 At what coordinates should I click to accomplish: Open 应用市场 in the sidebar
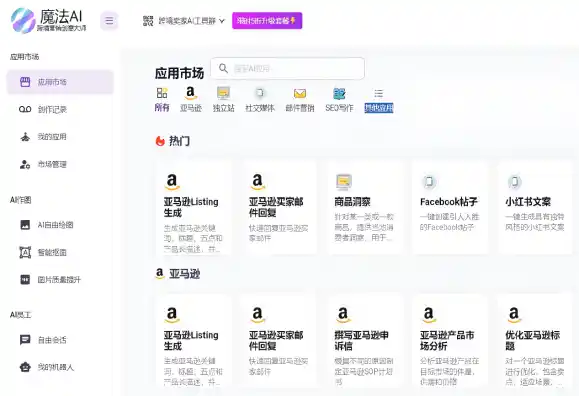60,82
